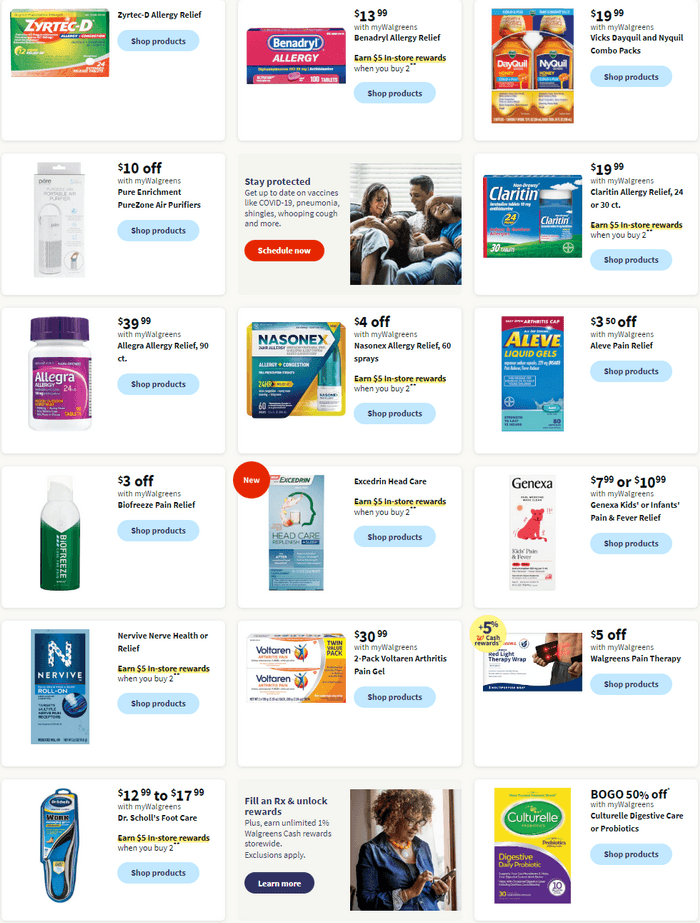Screen dimensions: 700x923
Task: Click the 5% Cash rewards badge
Action: coord(487,634)
